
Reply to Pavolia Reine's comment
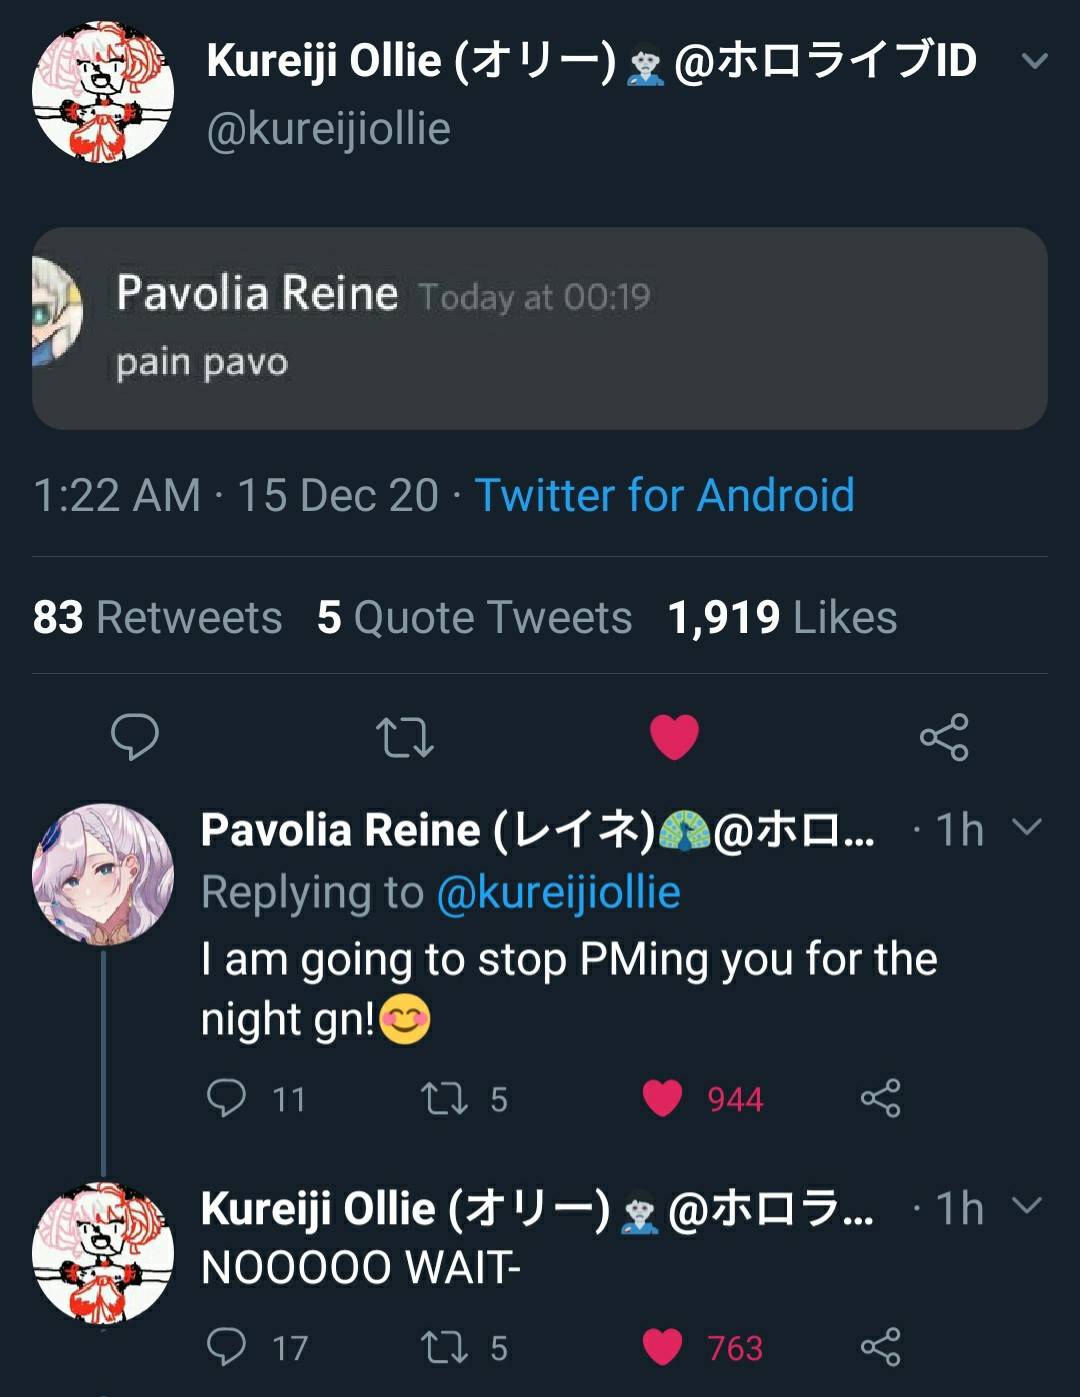coord(226,1098)
